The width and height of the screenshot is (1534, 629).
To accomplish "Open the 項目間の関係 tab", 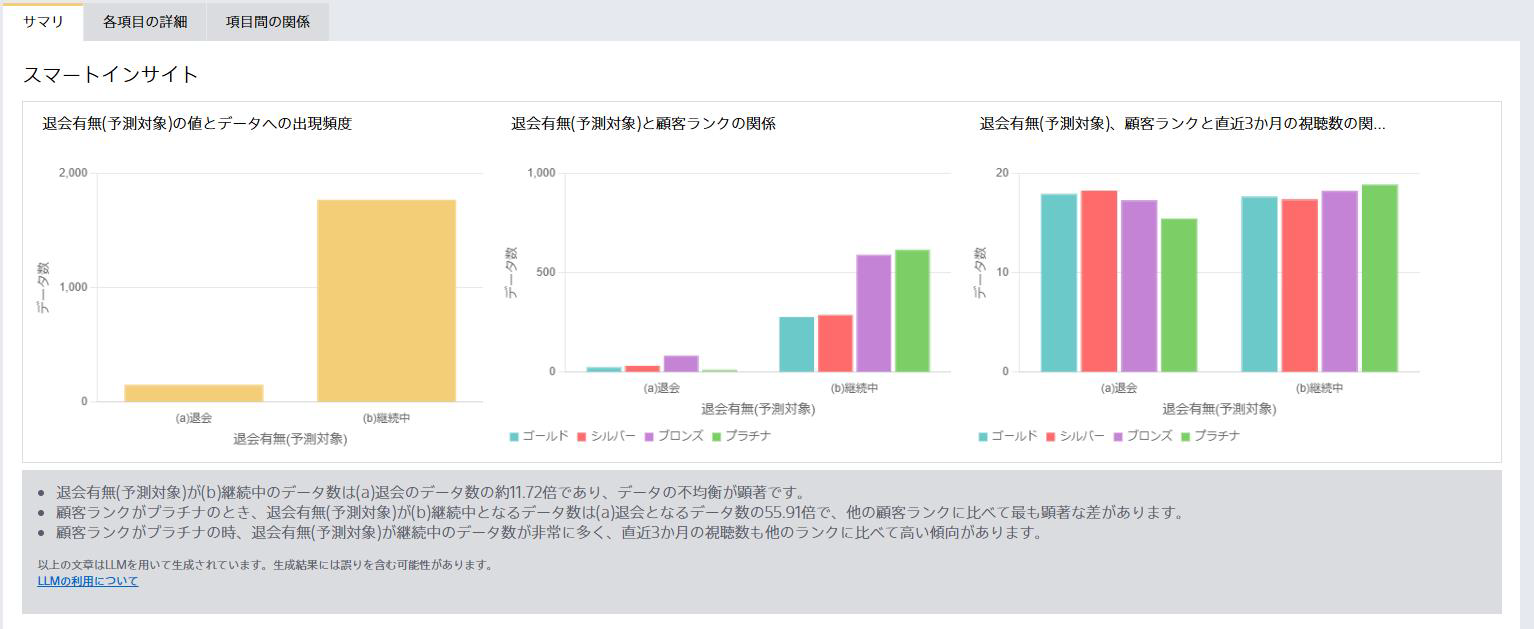I will 266,21.
